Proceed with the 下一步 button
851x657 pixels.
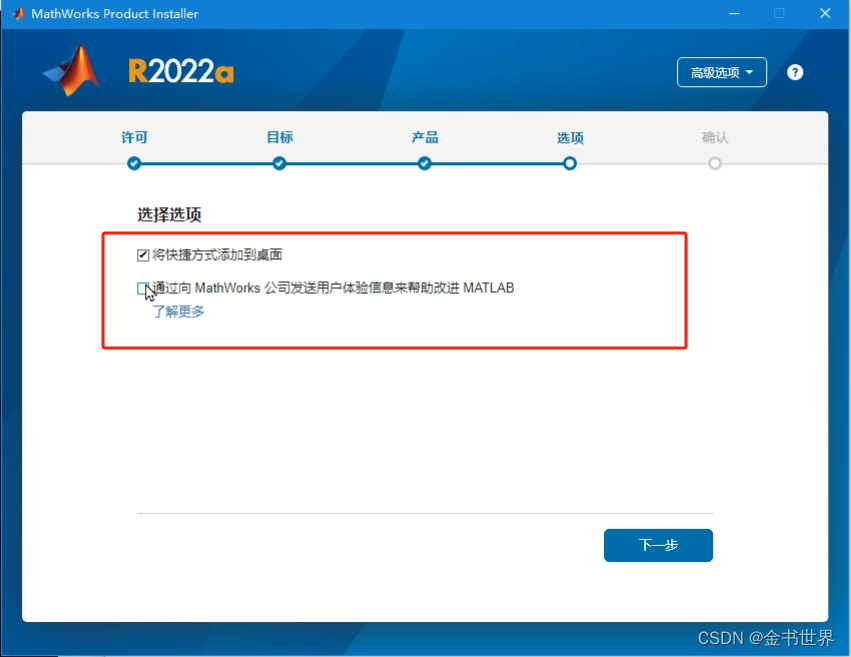pyautogui.click(x=658, y=545)
